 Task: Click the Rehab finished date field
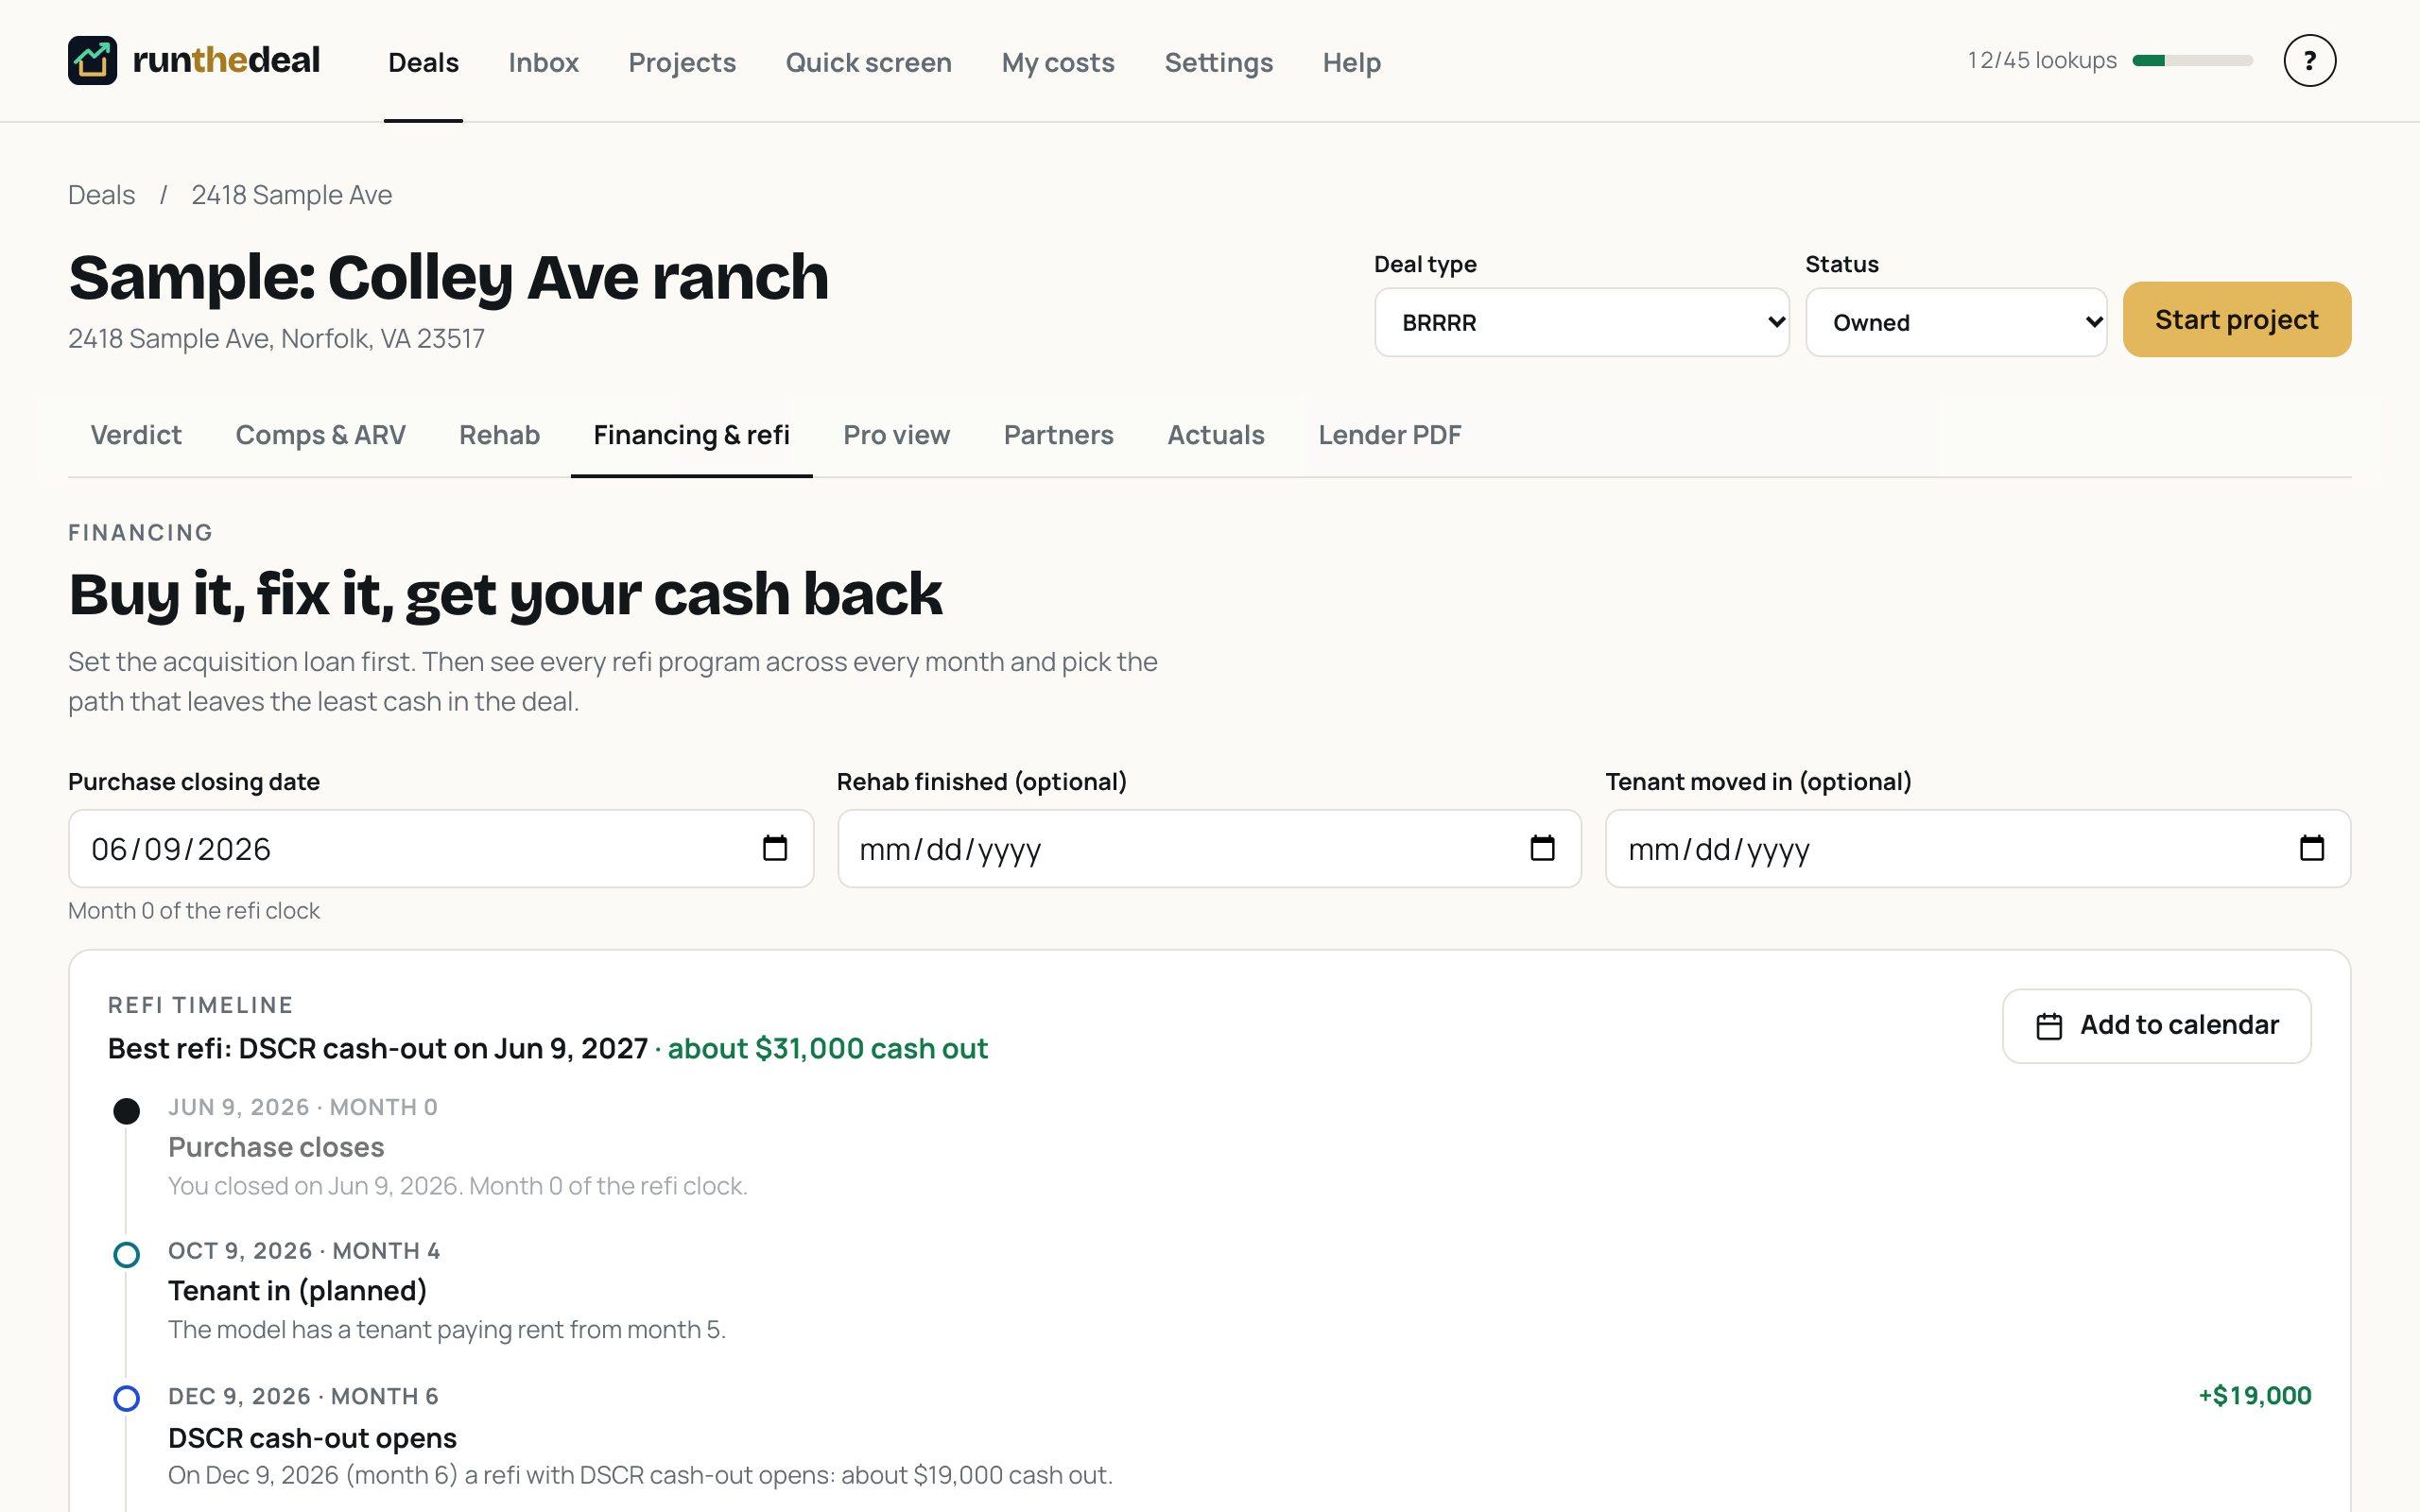click(1209, 848)
